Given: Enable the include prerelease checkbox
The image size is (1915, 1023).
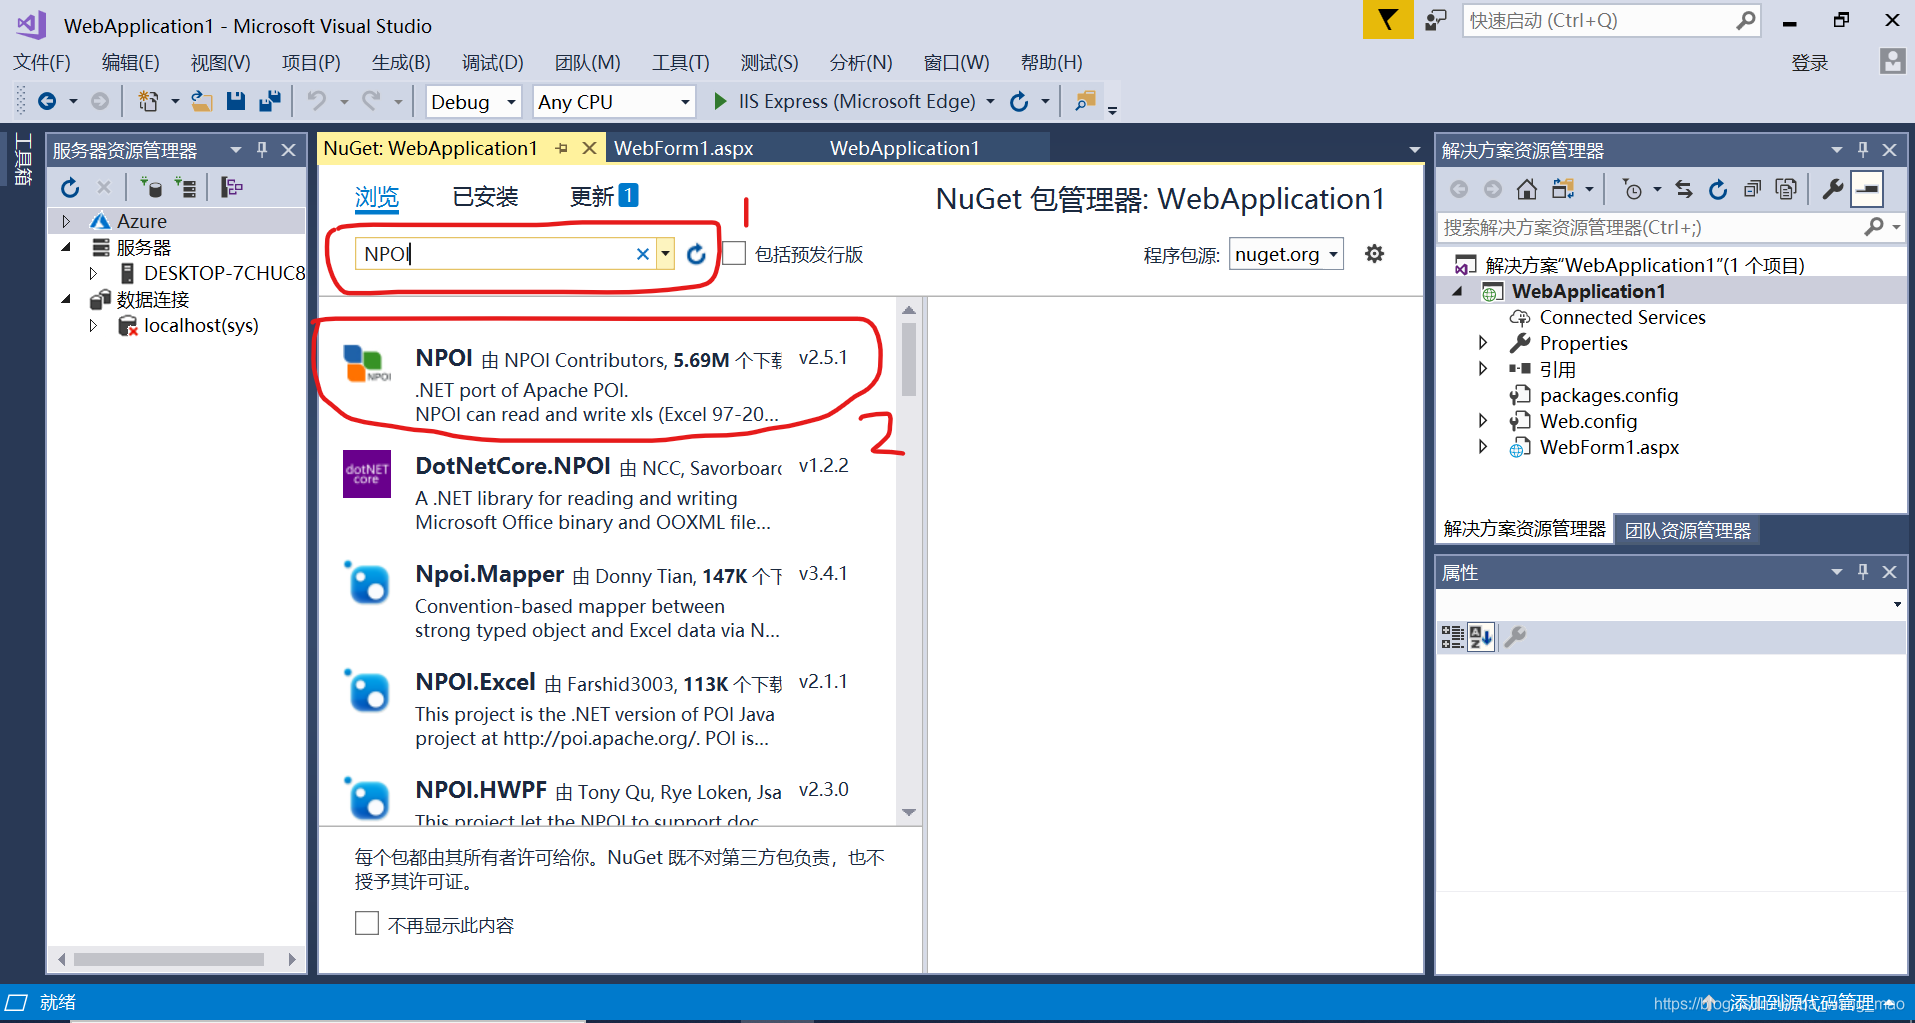Looking at the screenshot, I should 734,253.
